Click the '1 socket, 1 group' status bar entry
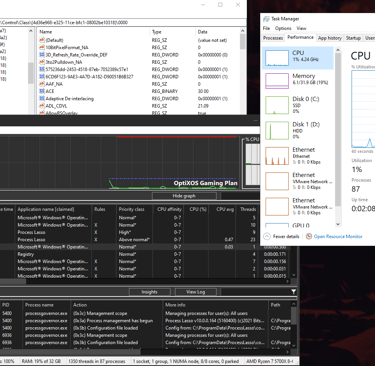Screen dimensions: 375x366 click(186, 361)
